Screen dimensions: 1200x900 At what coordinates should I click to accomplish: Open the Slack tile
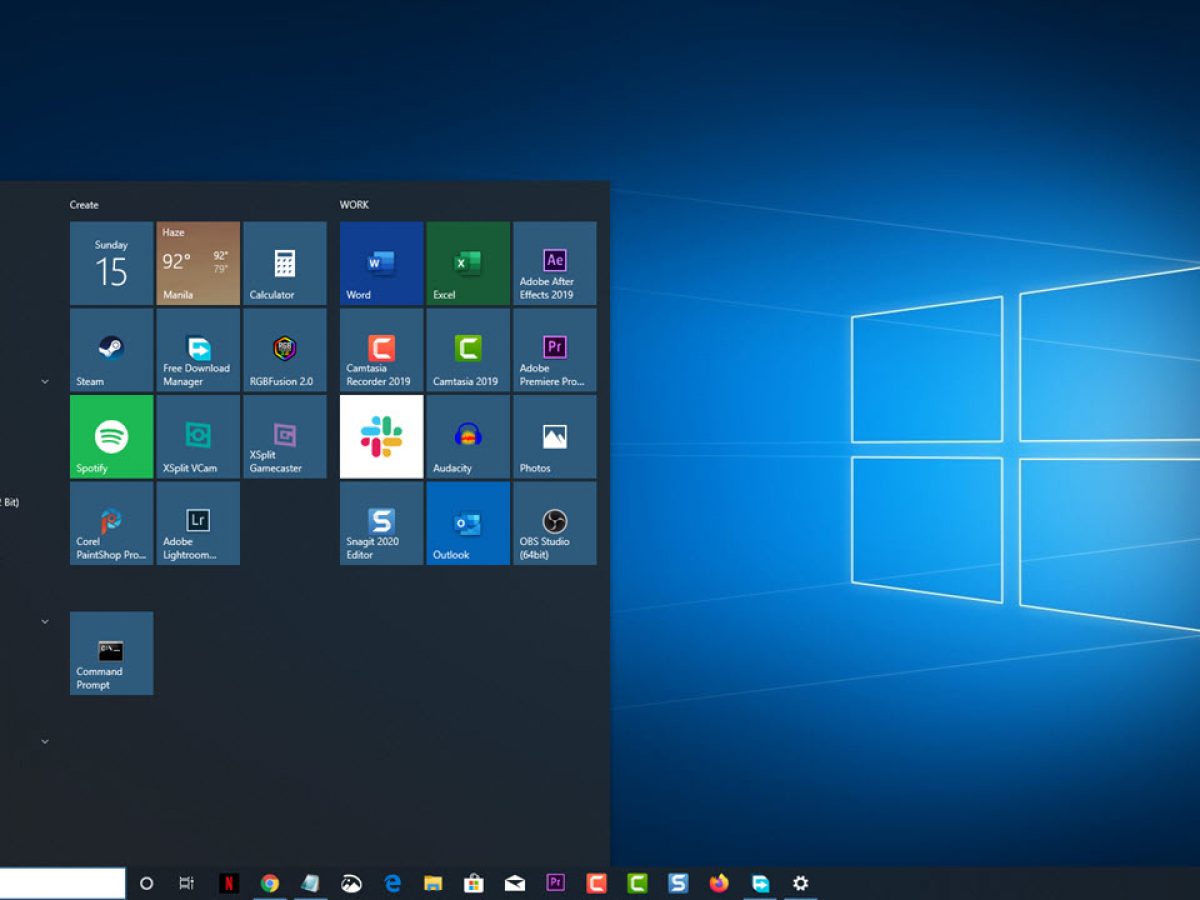[381, 437]
